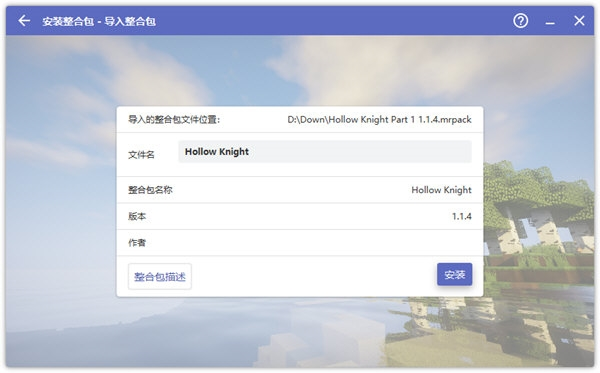Edit the 文件名 field containing Hollow Knight
The height and width of the screenshot is (373, 600).
coord(325,151)
